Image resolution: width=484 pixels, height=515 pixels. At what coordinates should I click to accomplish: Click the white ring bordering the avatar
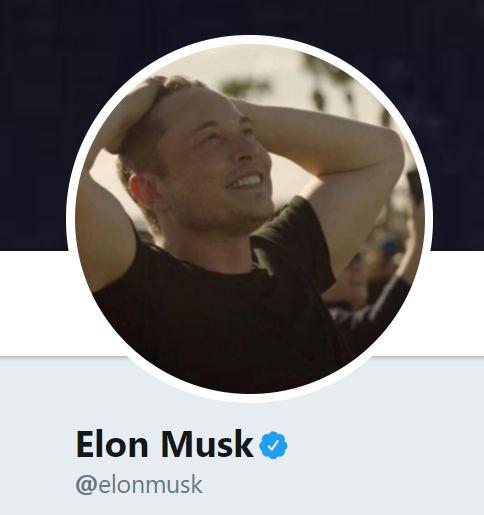pyautogui.click(x=250, y=39)
